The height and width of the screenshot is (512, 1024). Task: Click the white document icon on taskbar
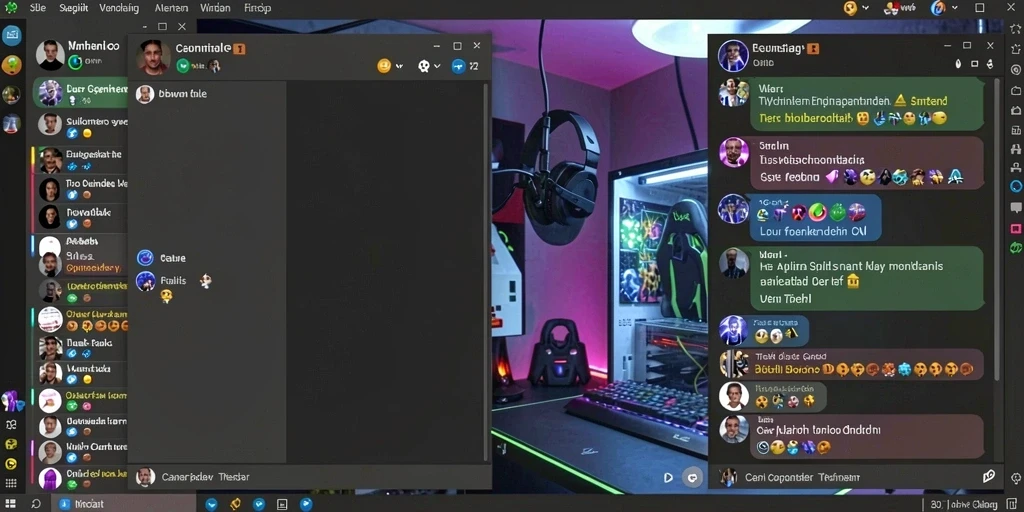pos(282,504)
